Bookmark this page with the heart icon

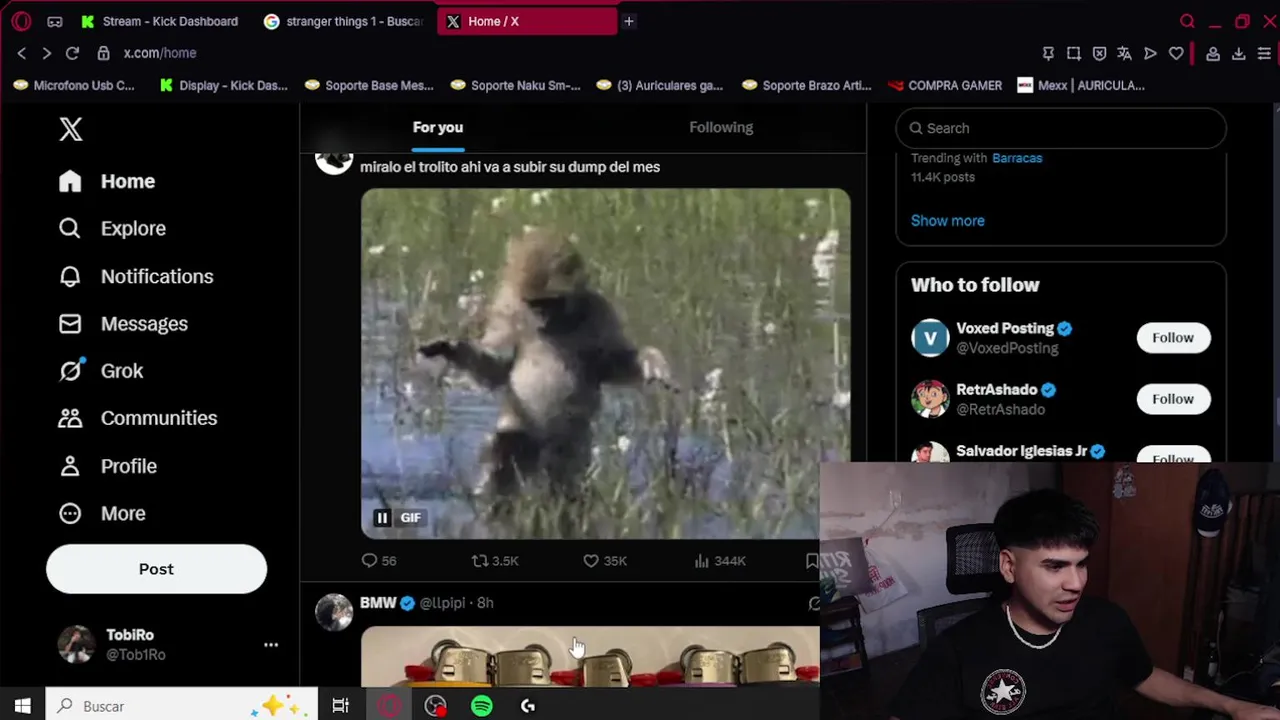[x=1176, y=53]
